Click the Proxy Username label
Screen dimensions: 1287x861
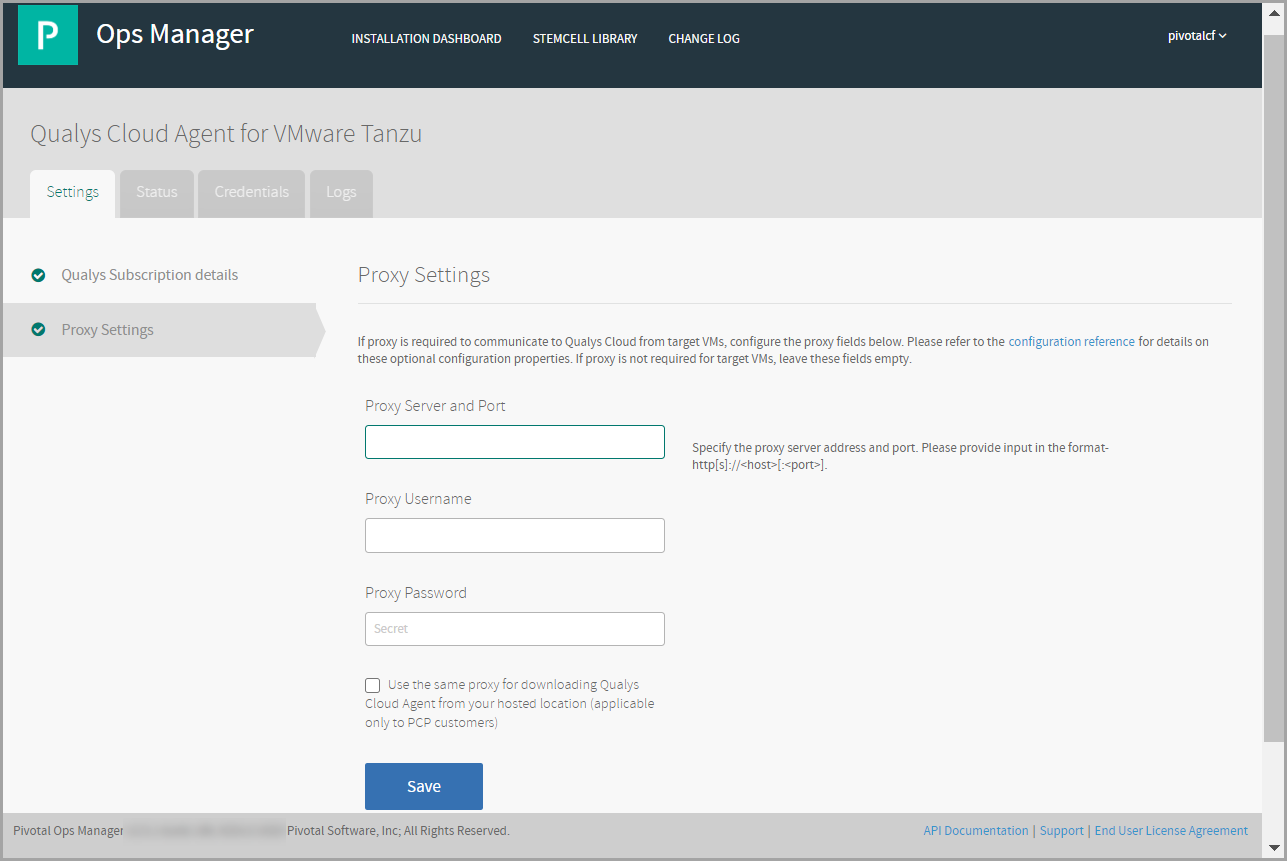click(x=418, y=499)
